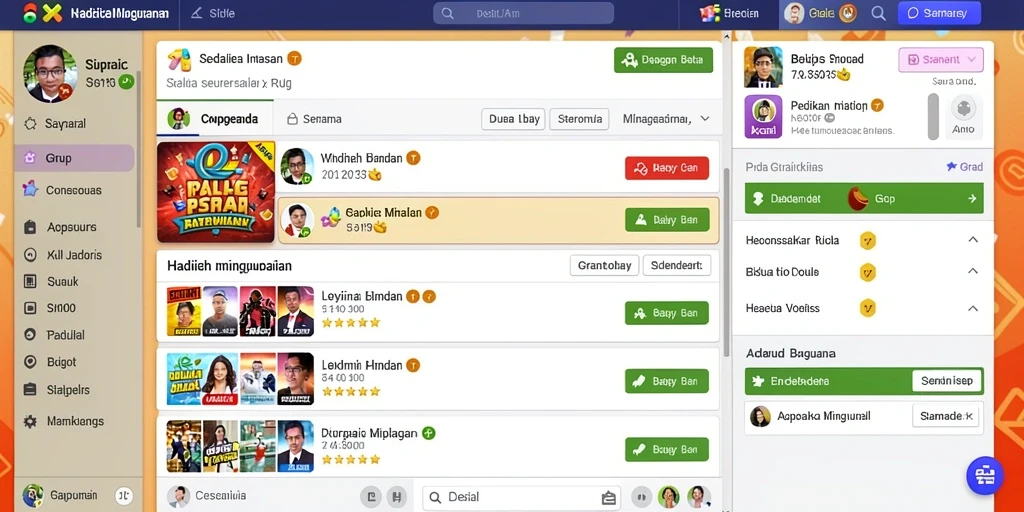Click the Supraic profile photo in sidebar
This screenshot has height=512, width=1024.
[50, 74]
